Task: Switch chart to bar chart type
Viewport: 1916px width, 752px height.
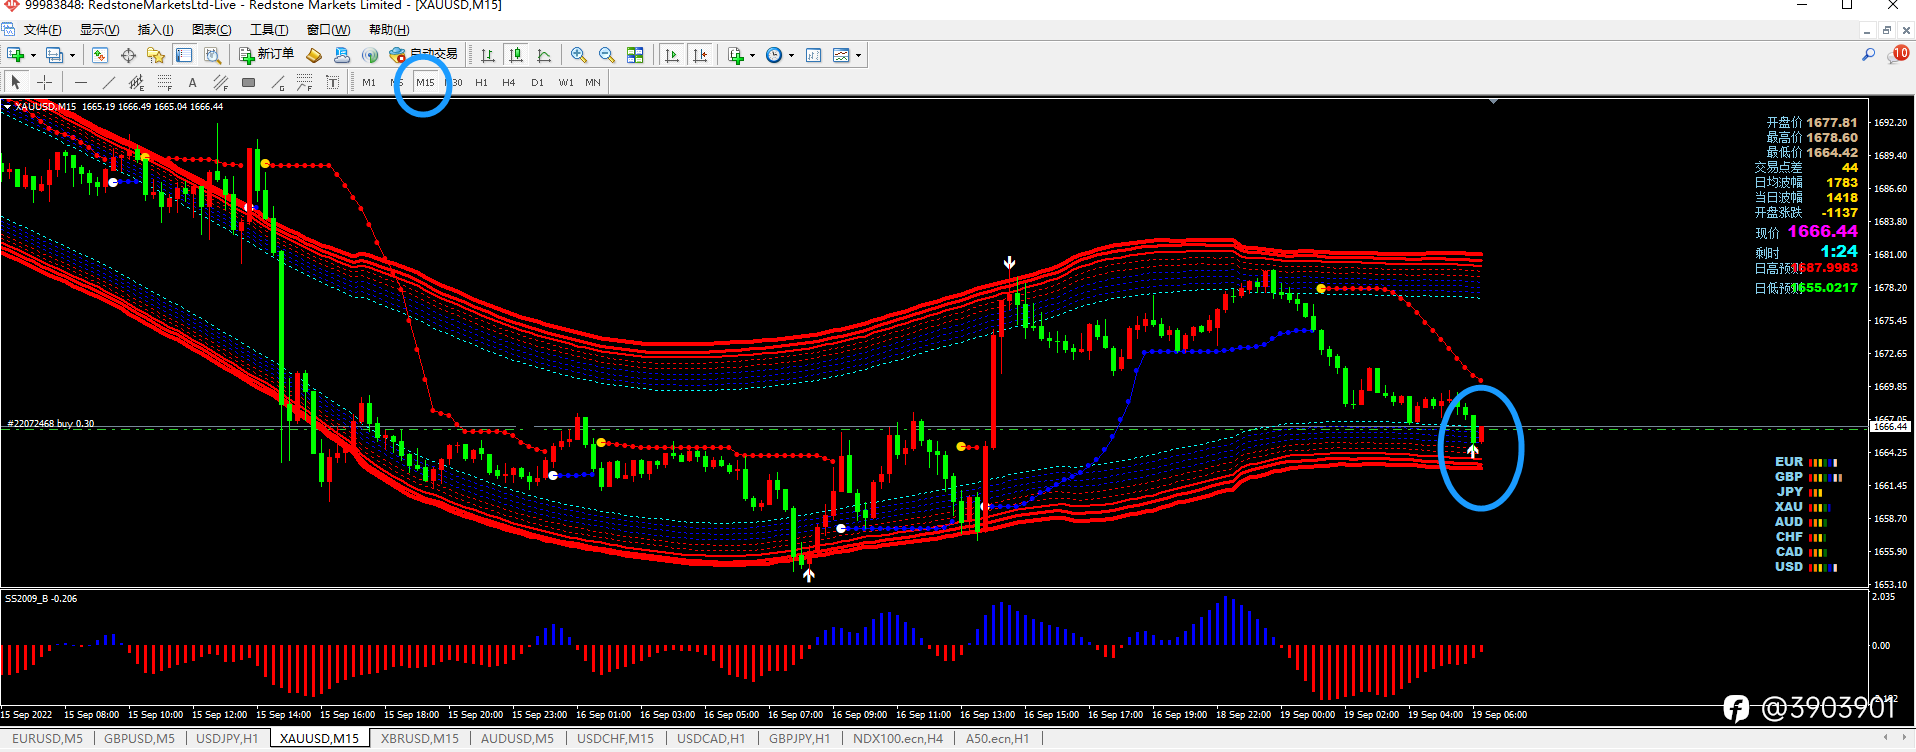Action: pos(488,55)
